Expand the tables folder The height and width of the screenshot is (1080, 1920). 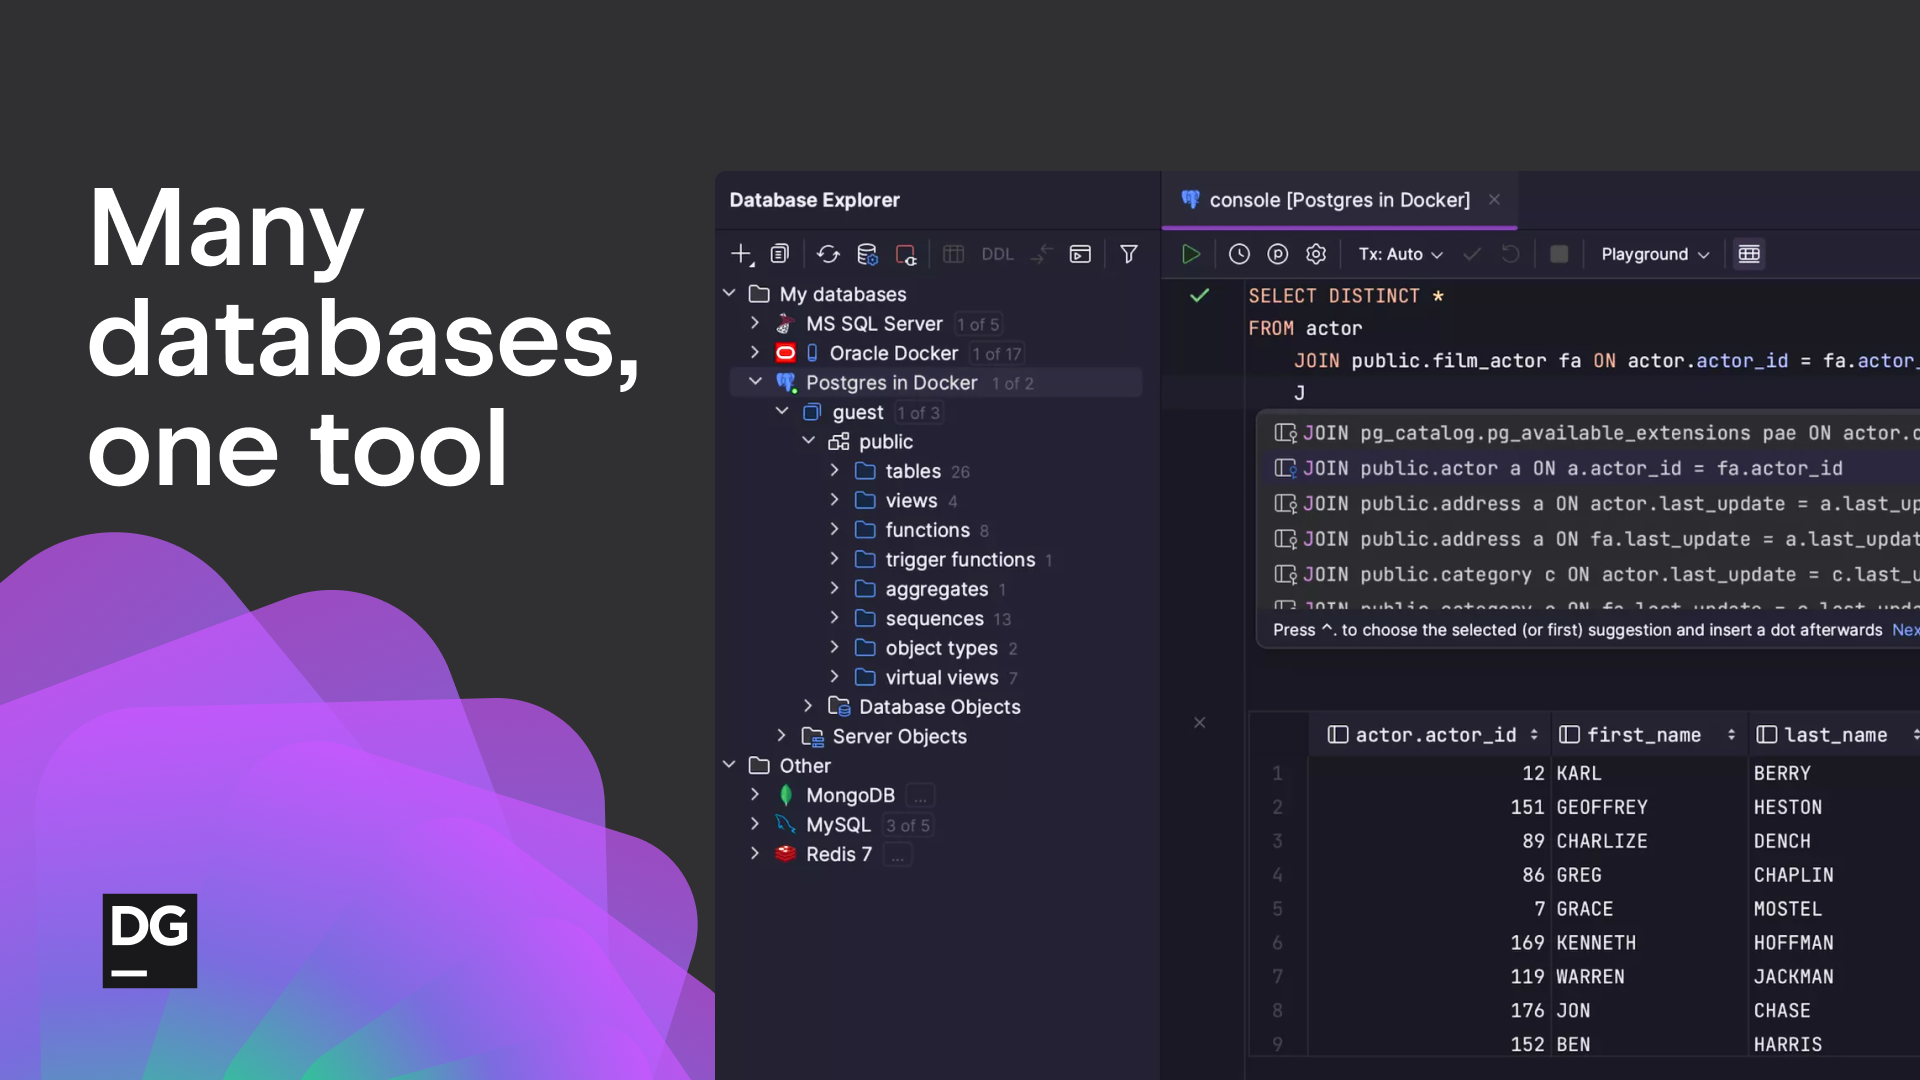[835, 470]
